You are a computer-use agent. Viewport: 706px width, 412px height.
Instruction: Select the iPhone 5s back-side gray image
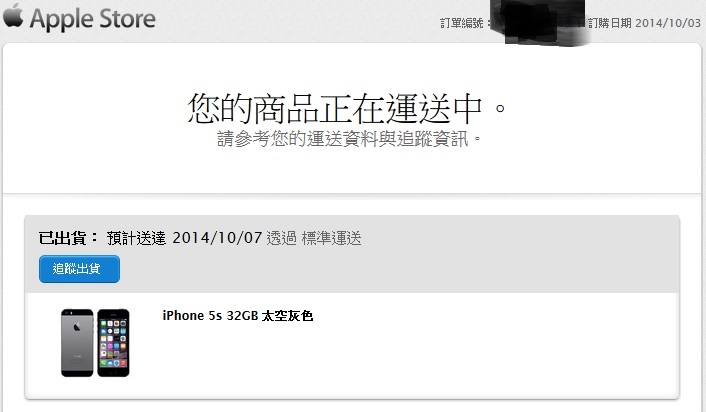click(77, 343)
